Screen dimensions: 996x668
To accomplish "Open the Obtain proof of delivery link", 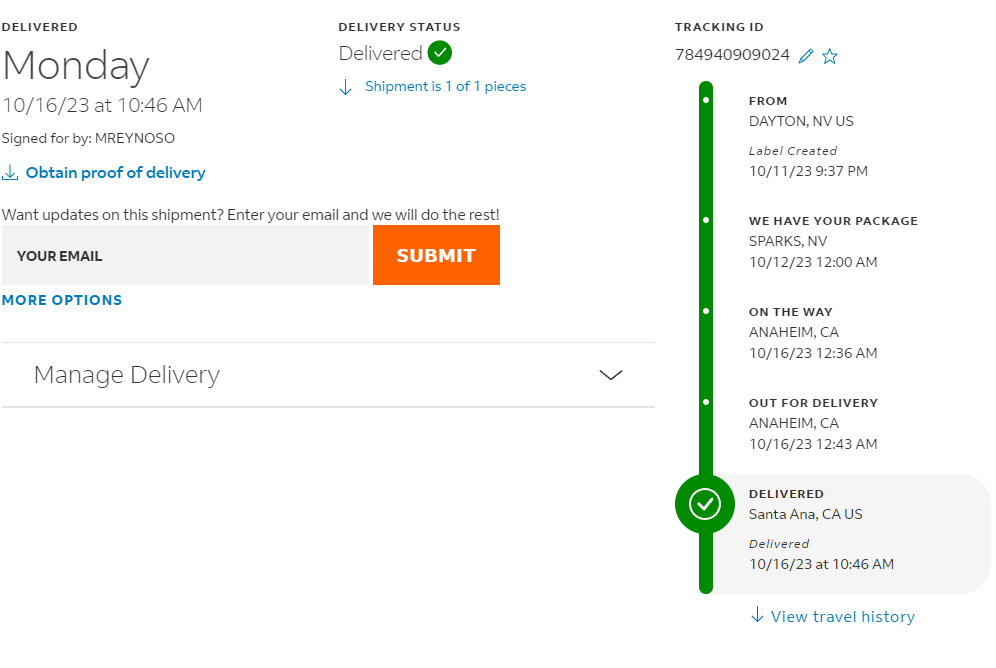I will (116, 173).
